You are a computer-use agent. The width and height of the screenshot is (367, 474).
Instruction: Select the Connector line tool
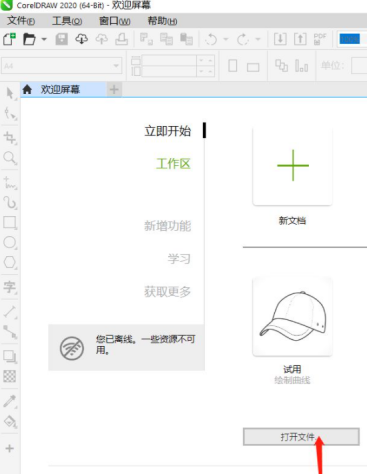point(10,332)
